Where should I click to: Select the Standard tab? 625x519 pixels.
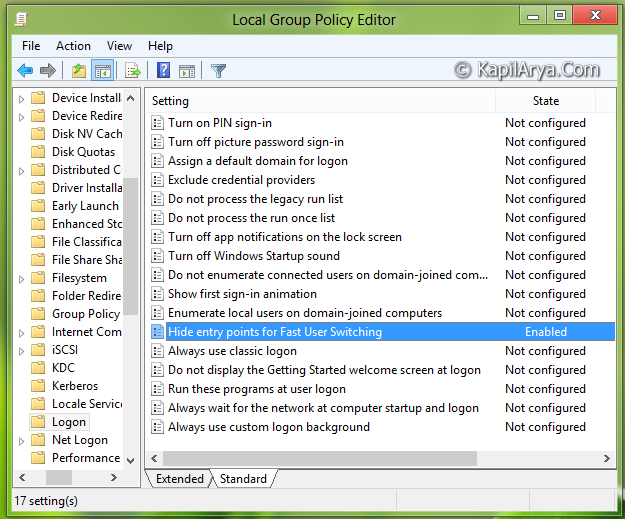click(x=243, y=479)
